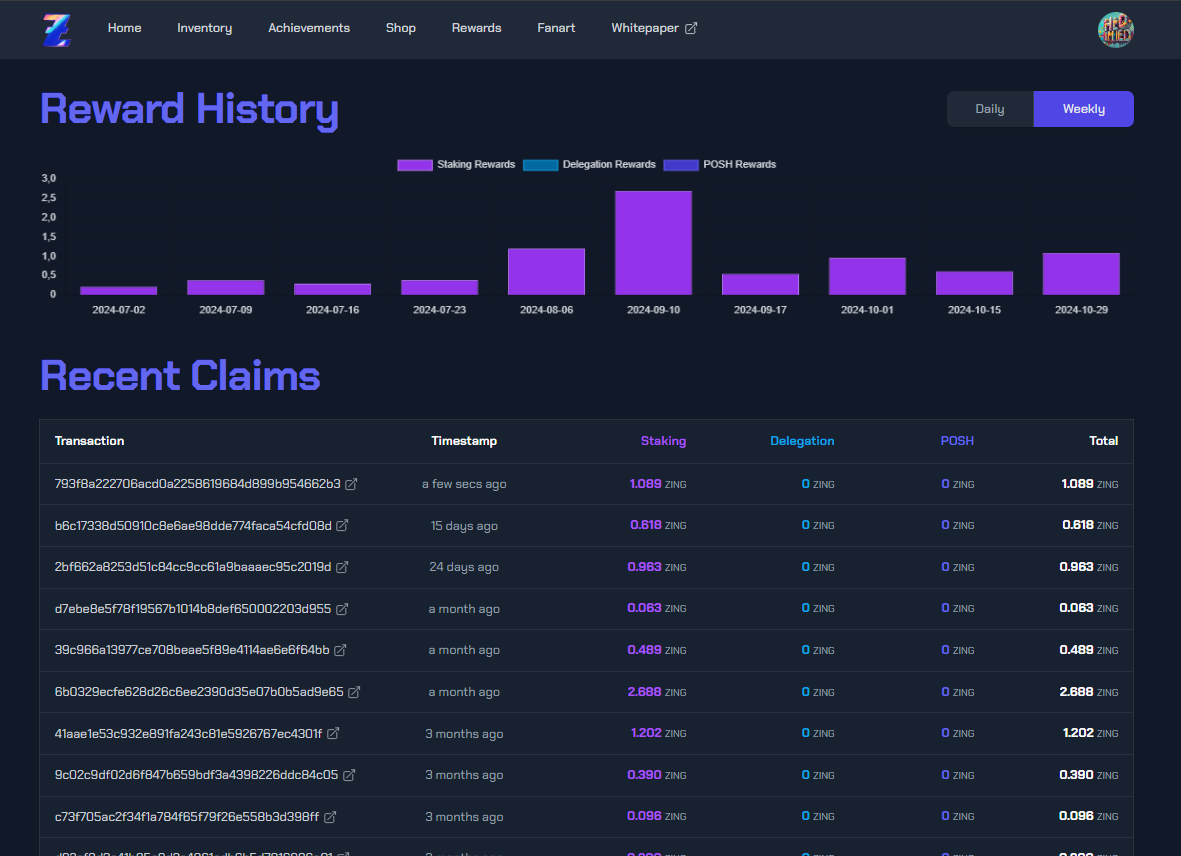Toggle POSH Rewards legend color box

click(681, 166)
